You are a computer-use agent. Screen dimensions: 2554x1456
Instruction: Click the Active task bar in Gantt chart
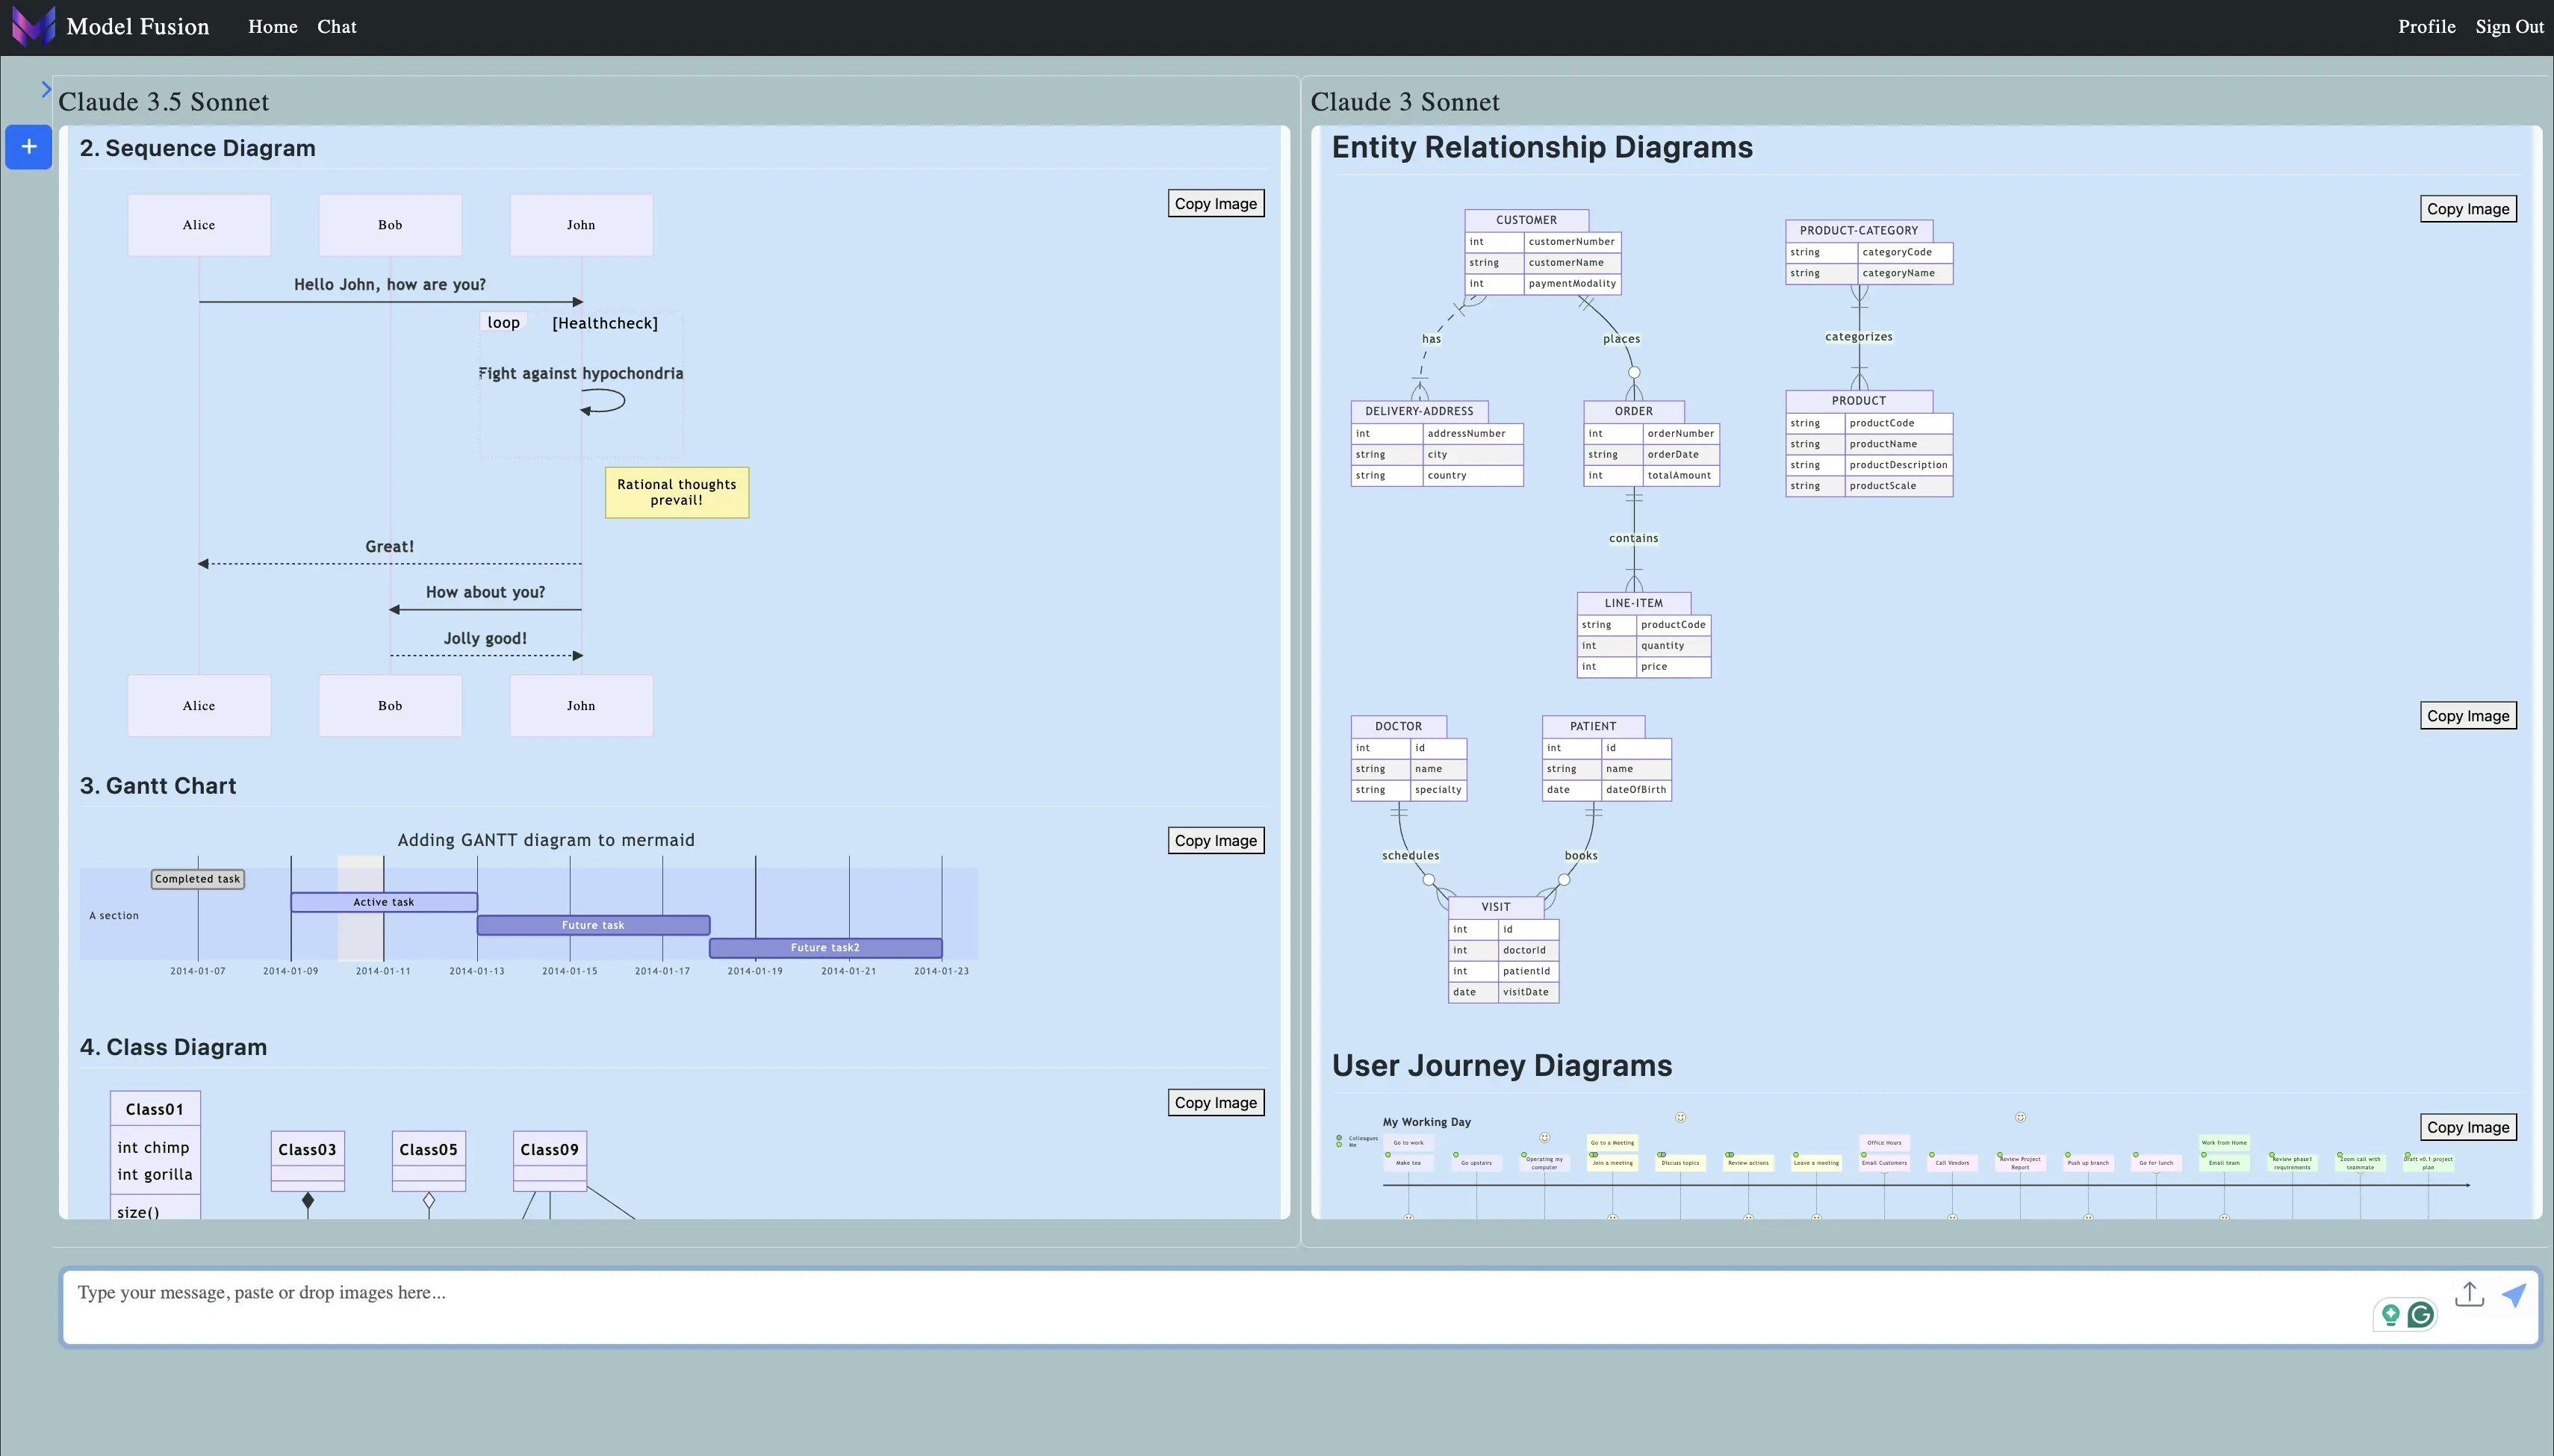click(x=383, y=902)
